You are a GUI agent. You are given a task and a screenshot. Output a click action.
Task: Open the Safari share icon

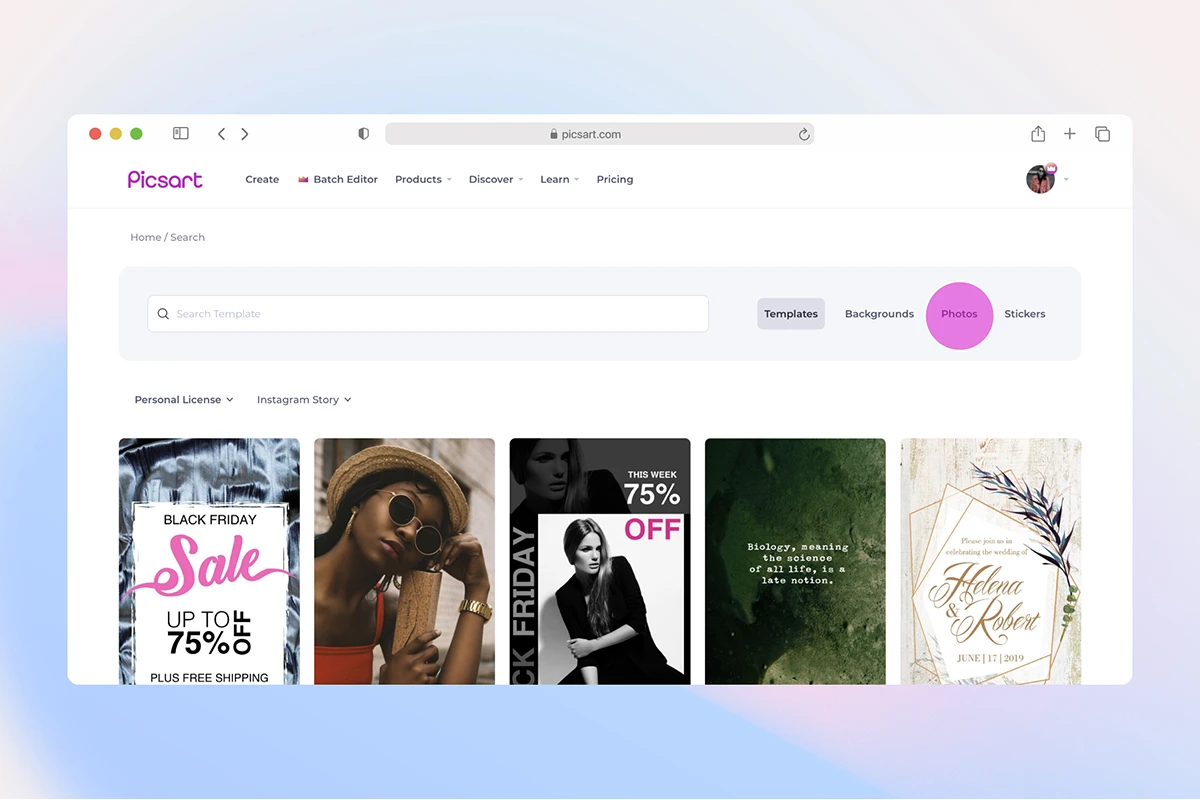click(x=1038, y=134)
